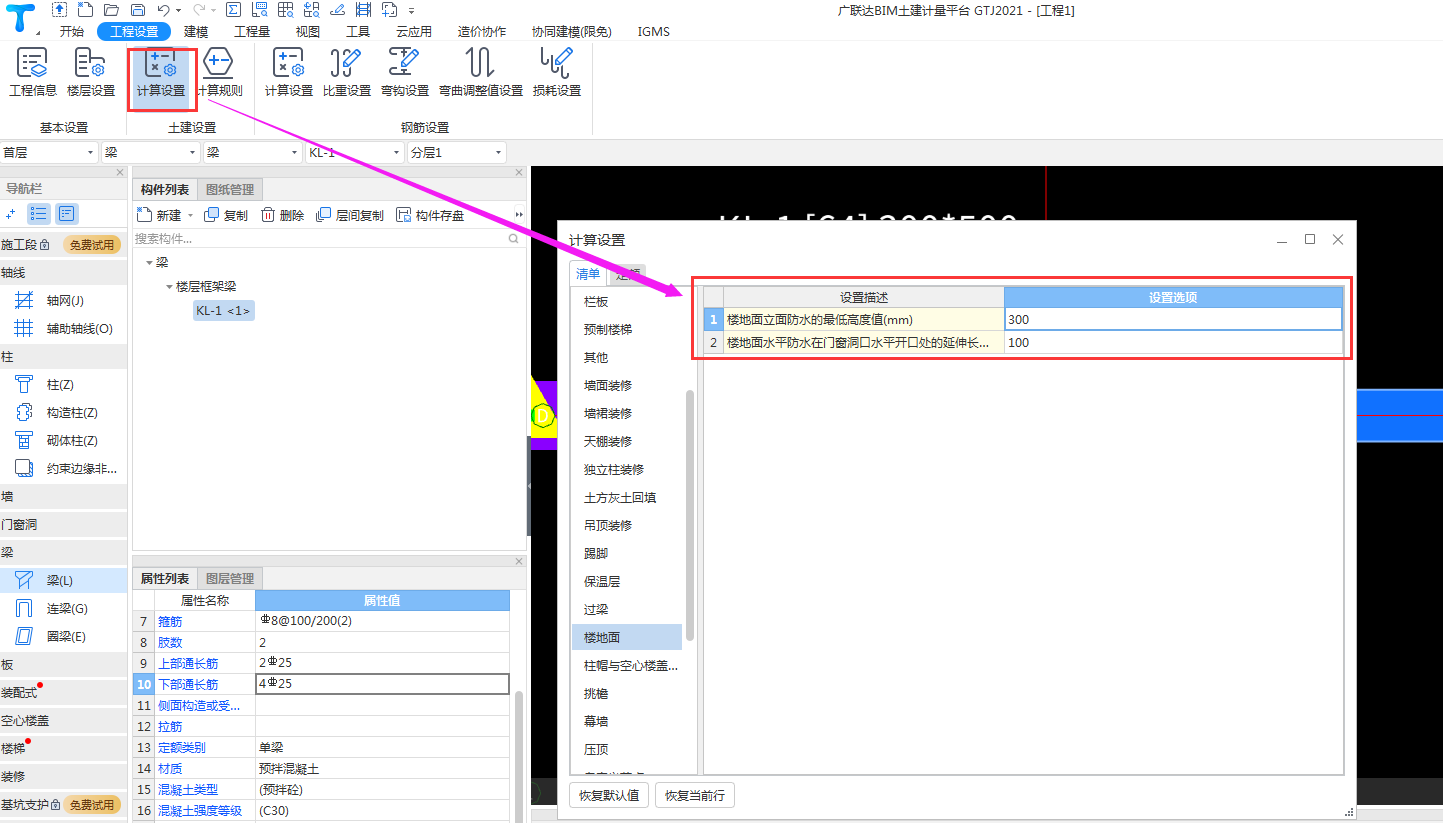Open the undo history dropdown arrow
Screen dimensions: 1443x823
click(x=178, y=10)
